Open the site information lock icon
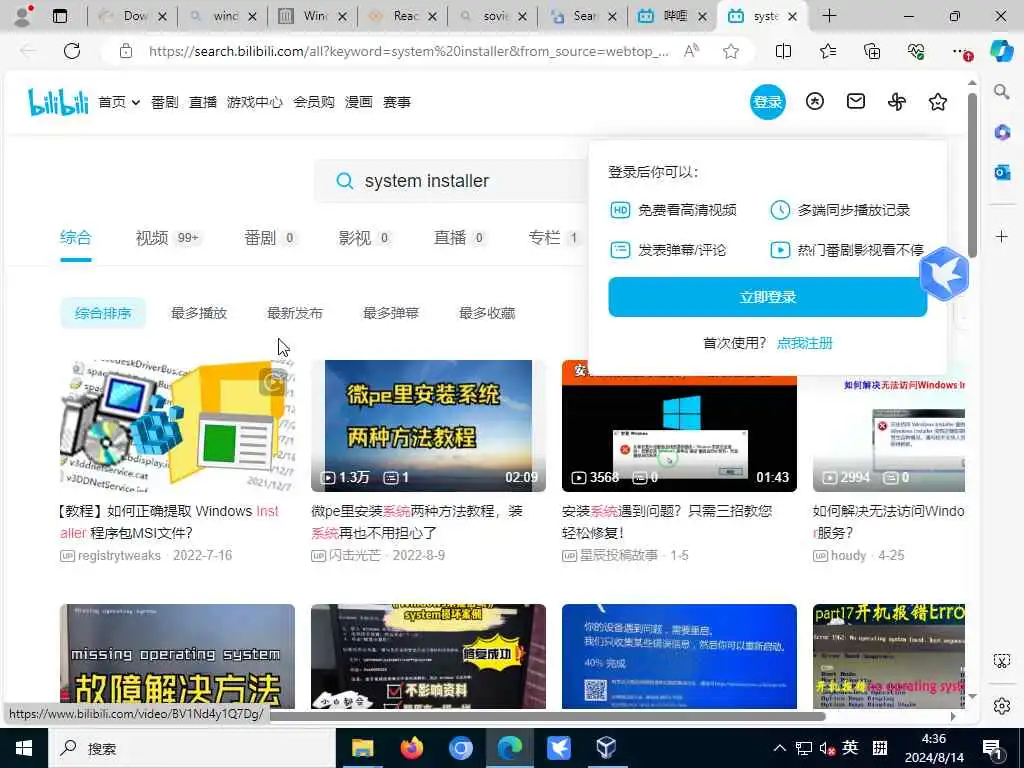1024x768 pixels. pos(126,51)
